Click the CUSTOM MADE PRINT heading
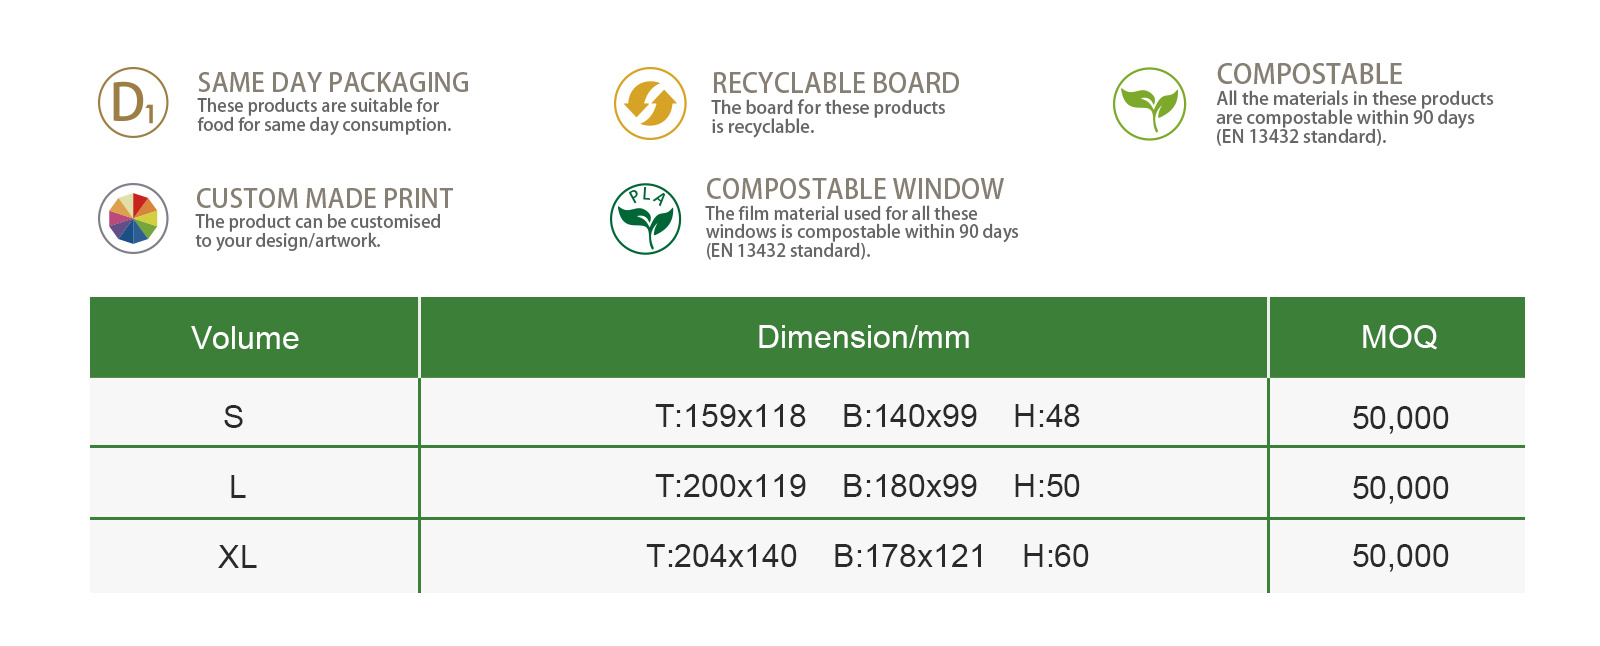This screenshot has height=646, width=1600. 324,198
